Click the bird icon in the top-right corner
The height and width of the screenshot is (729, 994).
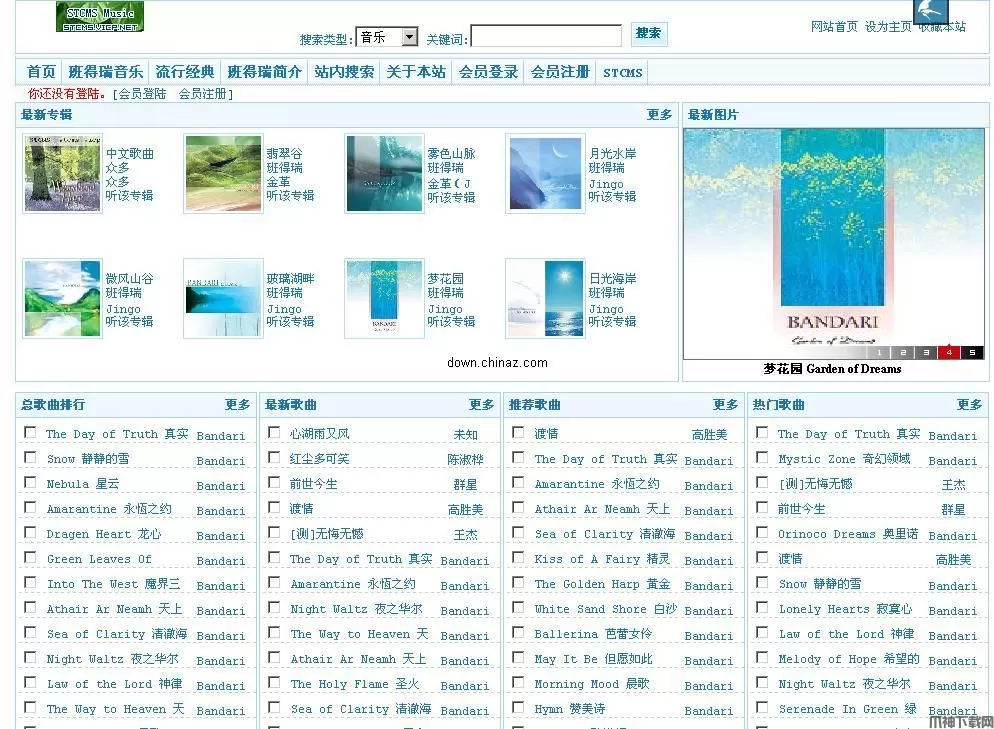pyautogui.click(x=929, y=14)
